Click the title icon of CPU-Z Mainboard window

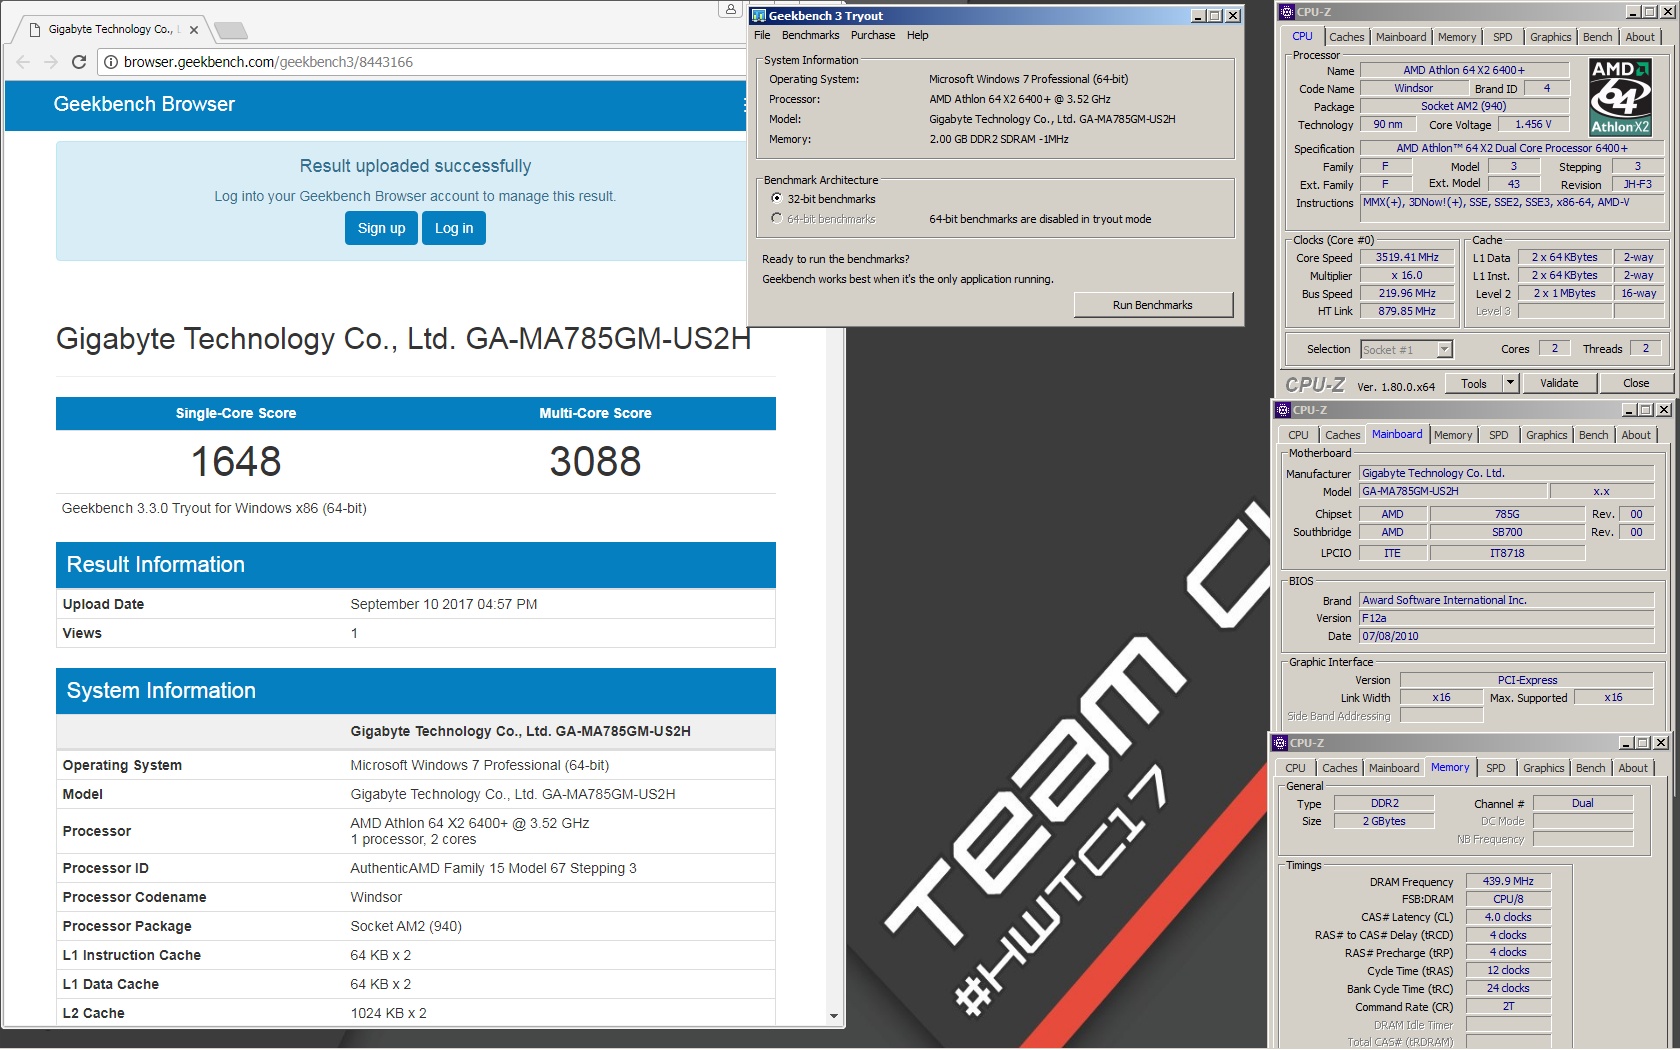click(x=1283, y=410)
